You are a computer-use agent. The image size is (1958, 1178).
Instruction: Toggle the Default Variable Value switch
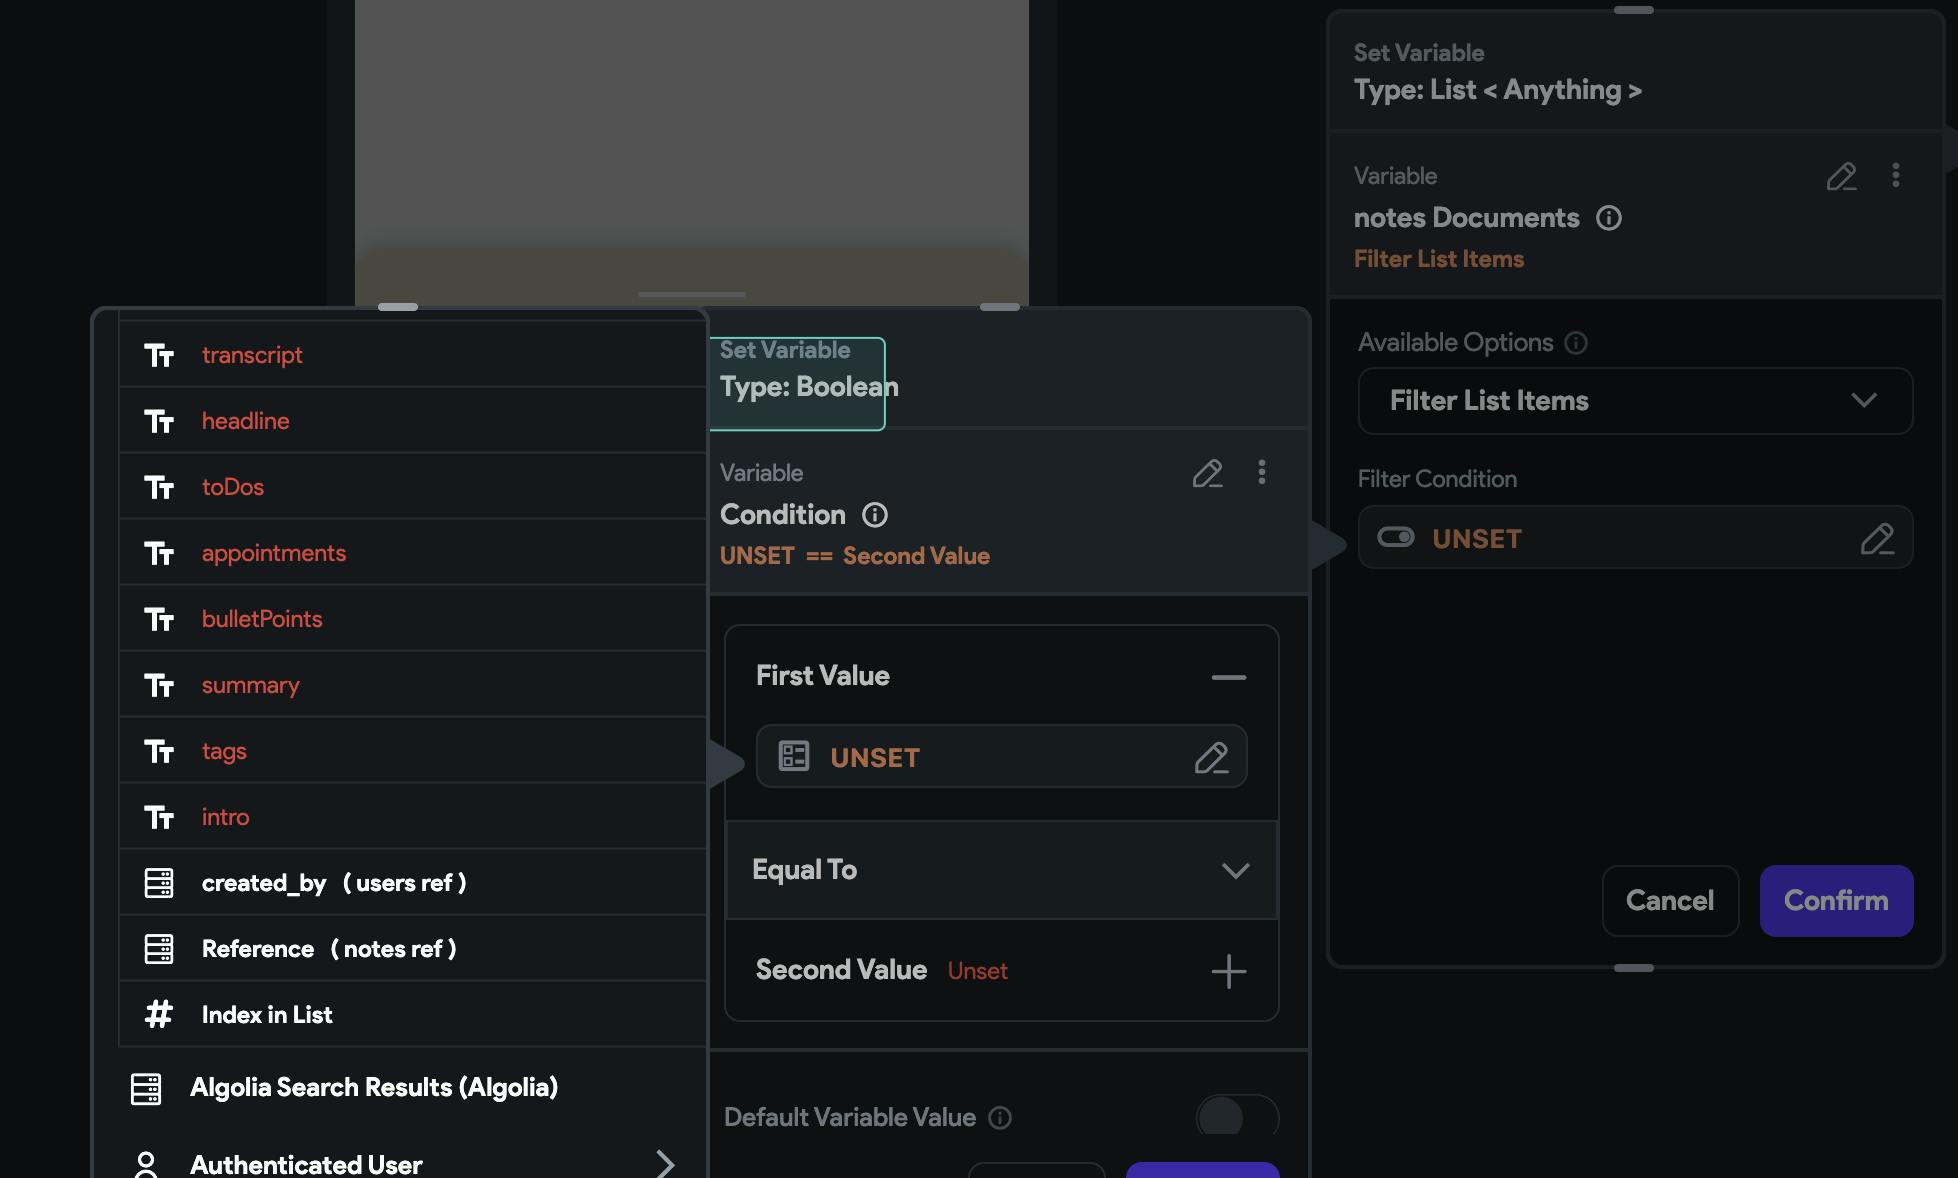pyautogui.click(x=1236, y=1116)
